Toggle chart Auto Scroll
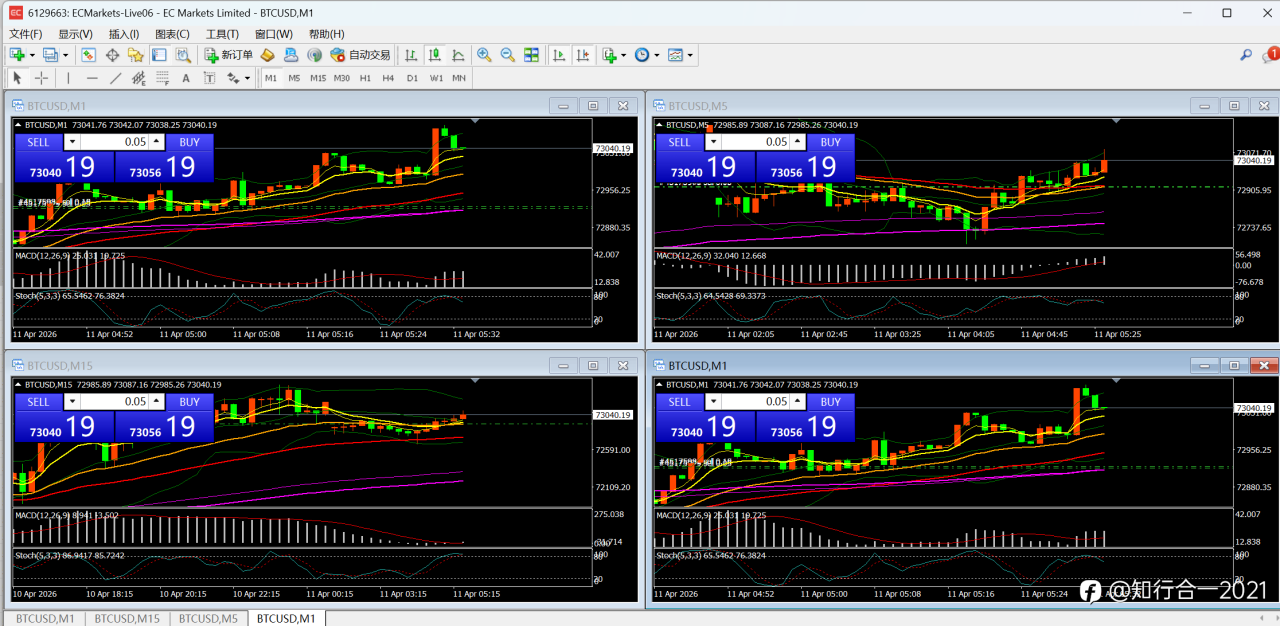 coord(559,55)
